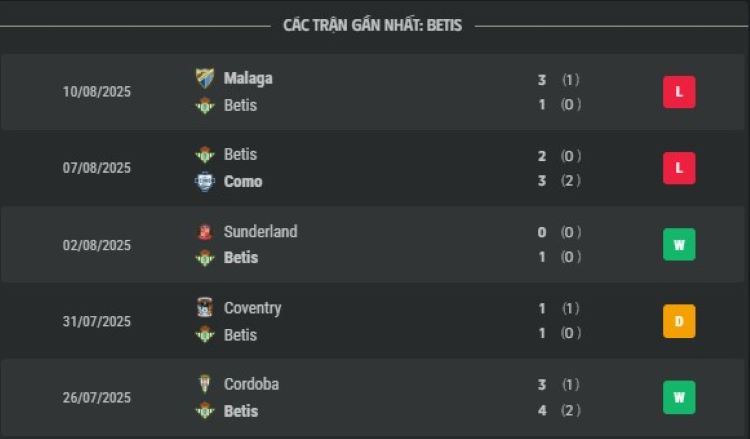Click the orange D badge for the Coventry match
This screenshot has width=750, height=439.
click(x=679, y=321)
